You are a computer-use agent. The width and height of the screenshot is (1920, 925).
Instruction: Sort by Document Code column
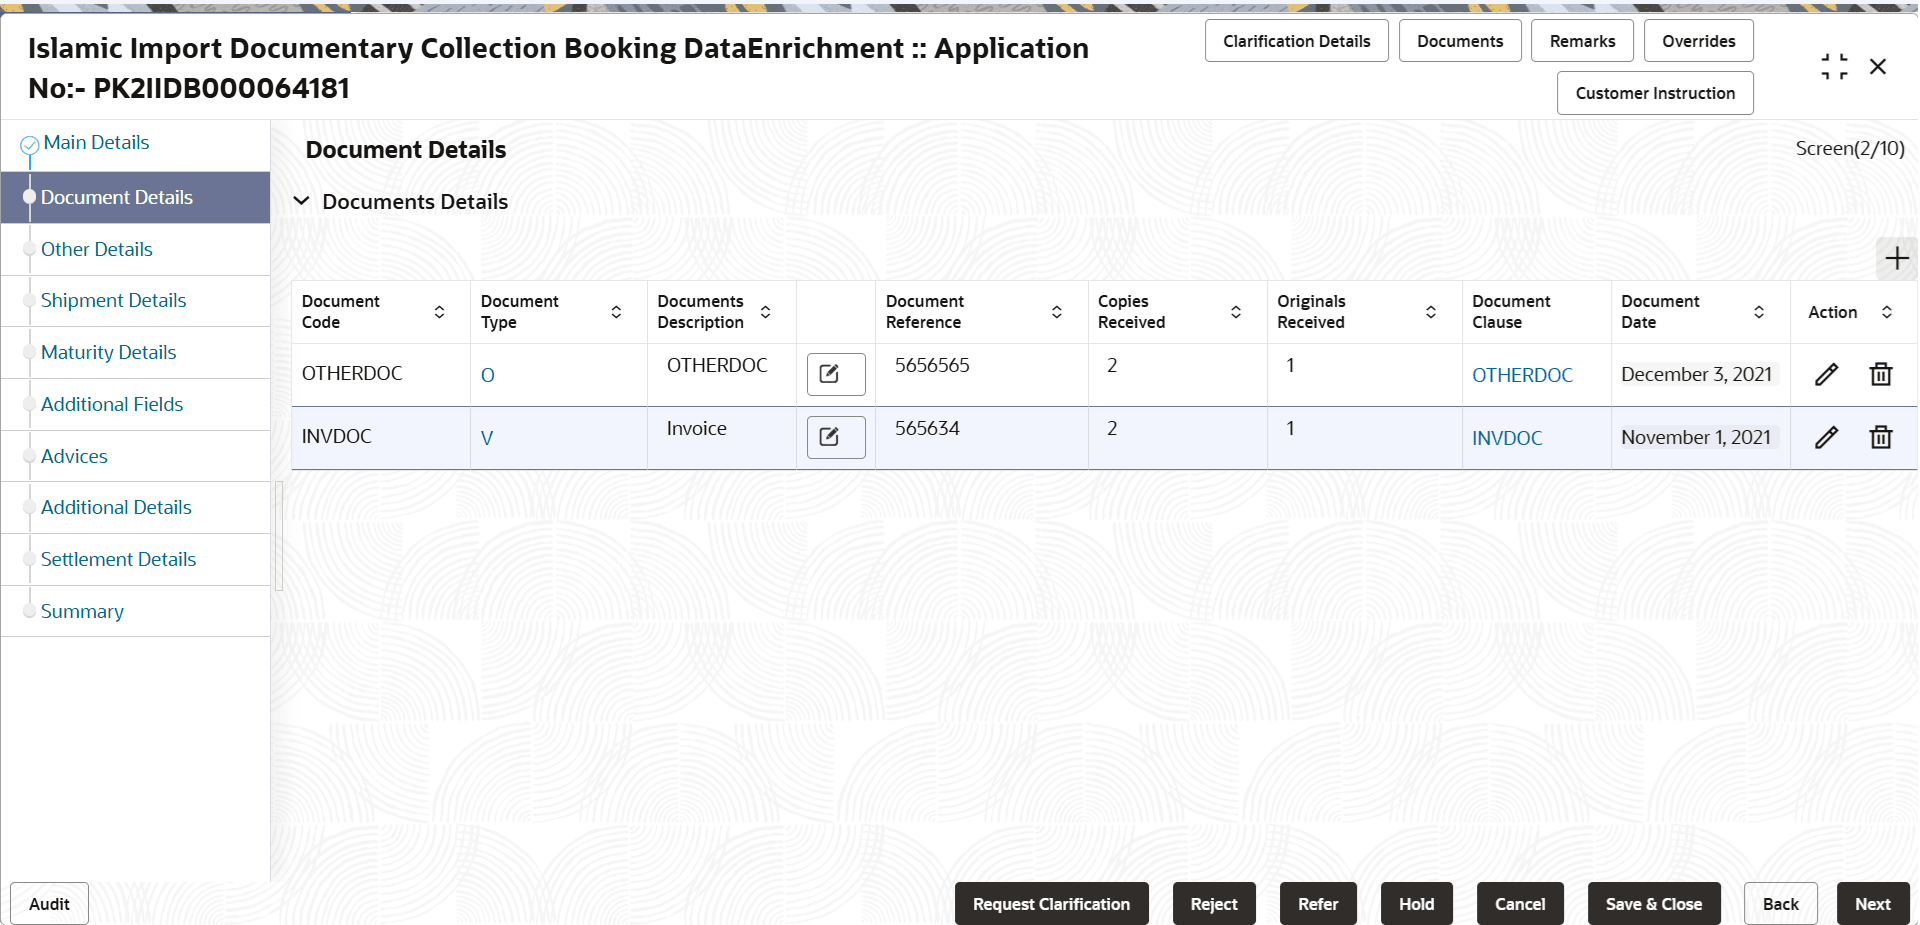[x=439, y=312]
